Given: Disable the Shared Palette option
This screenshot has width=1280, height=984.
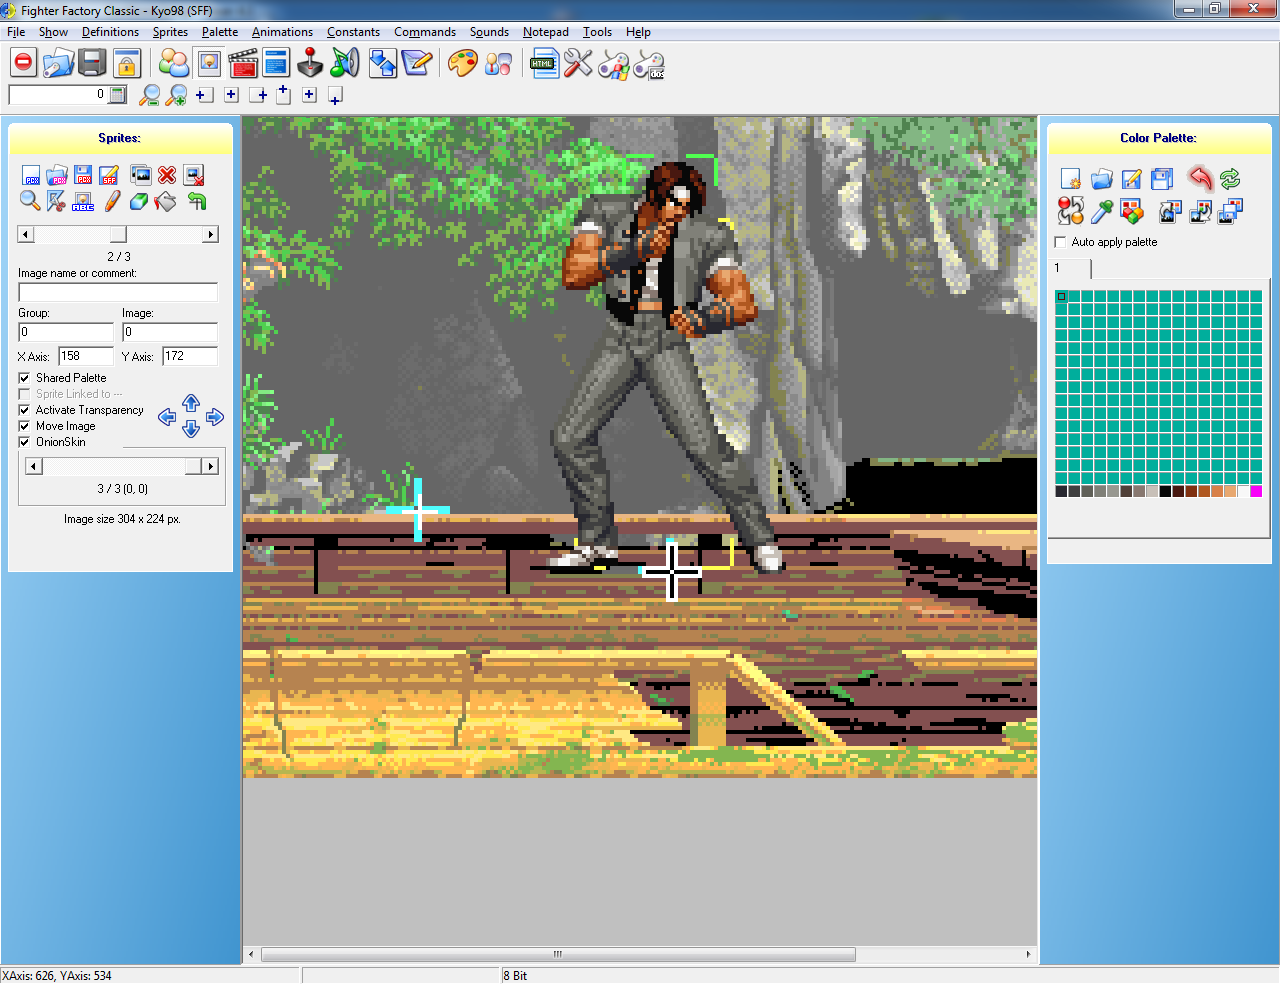Looking at the screenshot, I should pos(23,378).
